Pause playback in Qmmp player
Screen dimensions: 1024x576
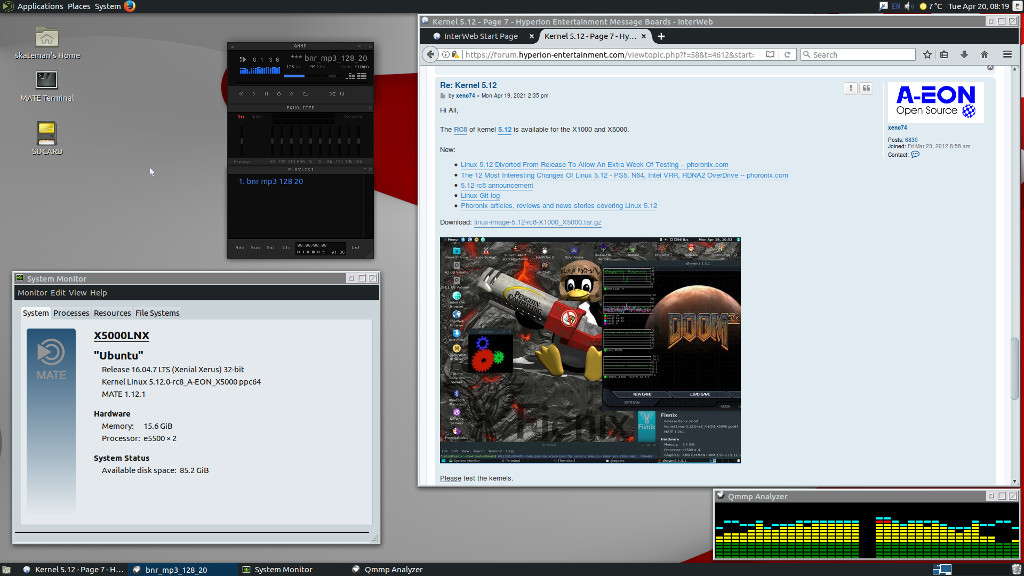point(266,94)
